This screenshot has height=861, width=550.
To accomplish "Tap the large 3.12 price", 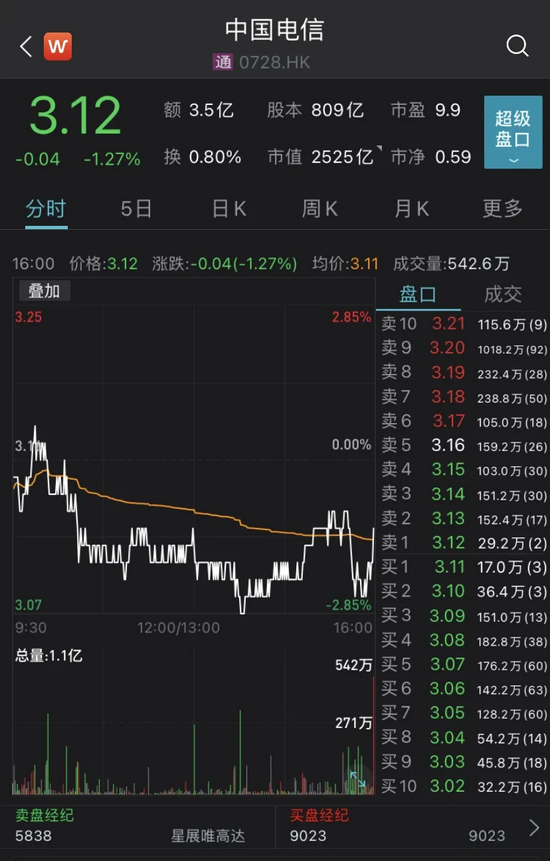I will pyautogui.click(x=75, y=115).
